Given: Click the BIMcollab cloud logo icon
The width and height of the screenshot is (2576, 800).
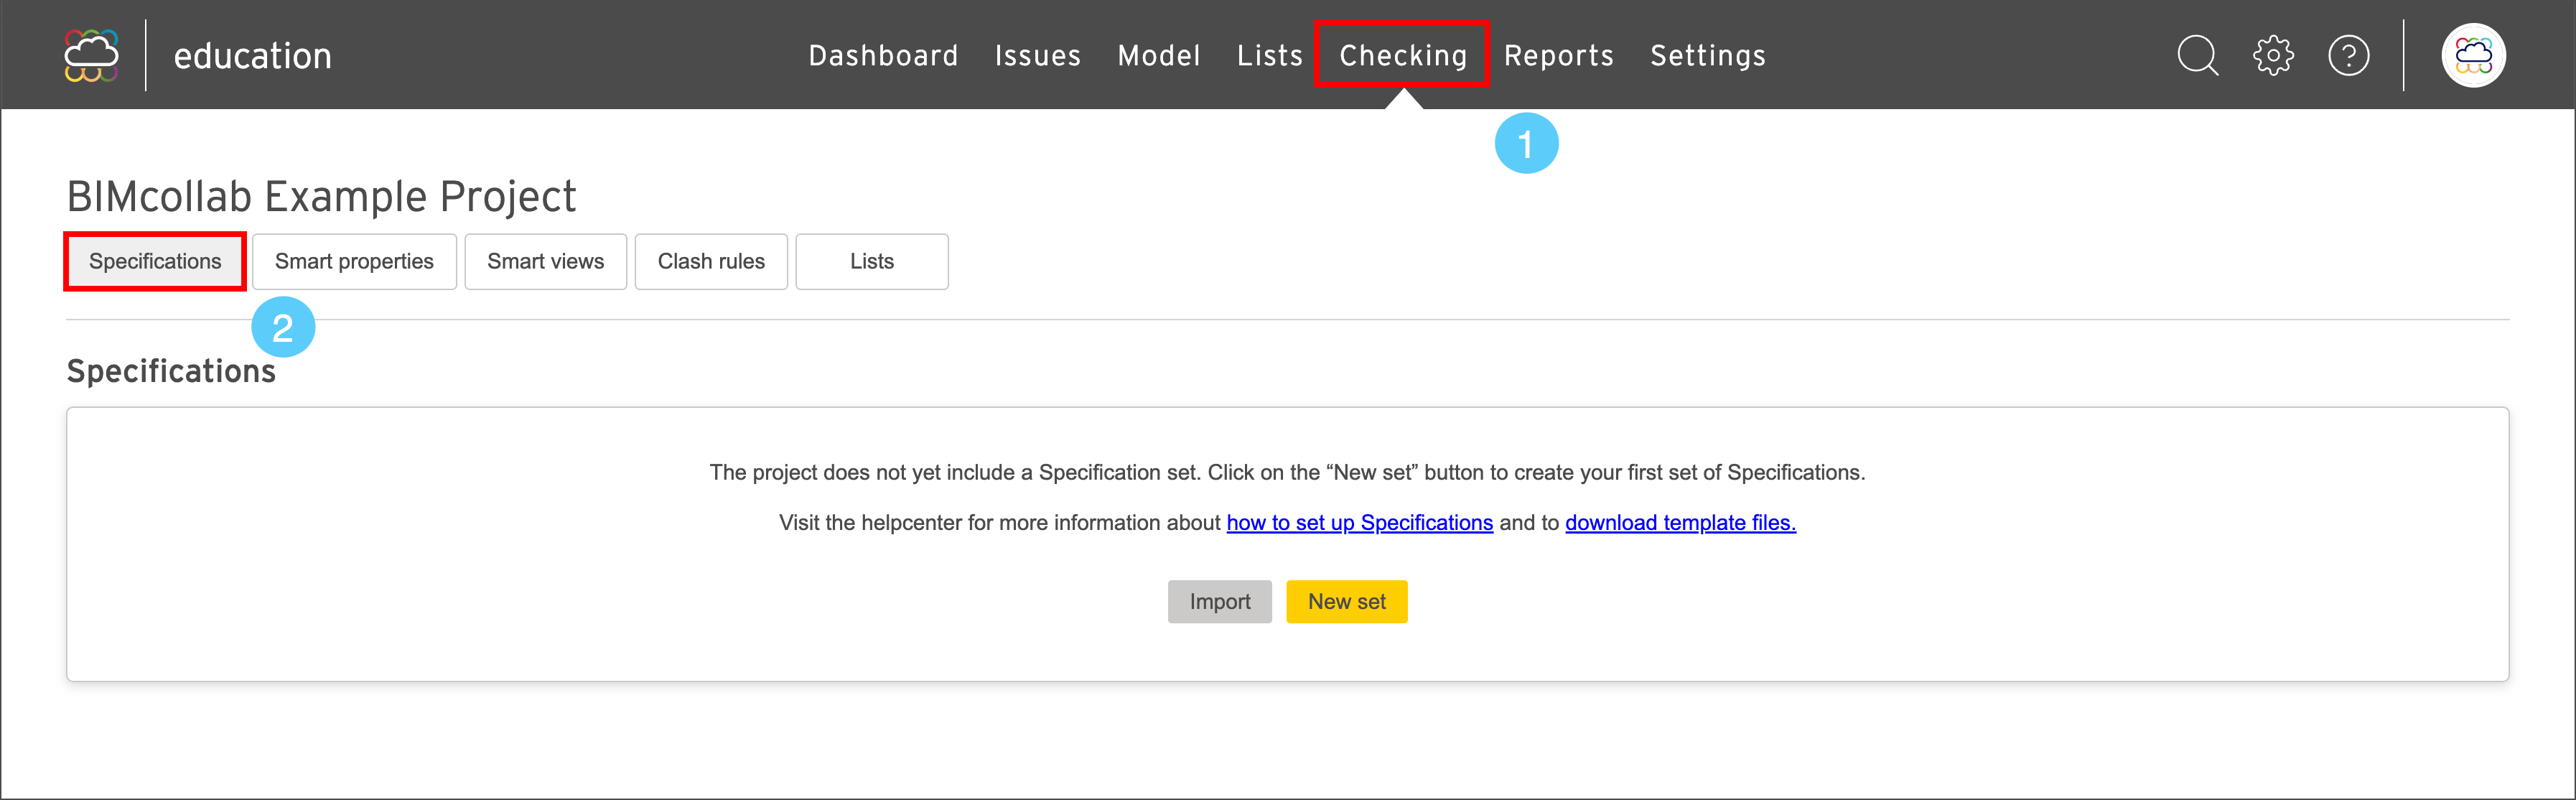Looking at the screenshot, I should [x=91, y=55].
